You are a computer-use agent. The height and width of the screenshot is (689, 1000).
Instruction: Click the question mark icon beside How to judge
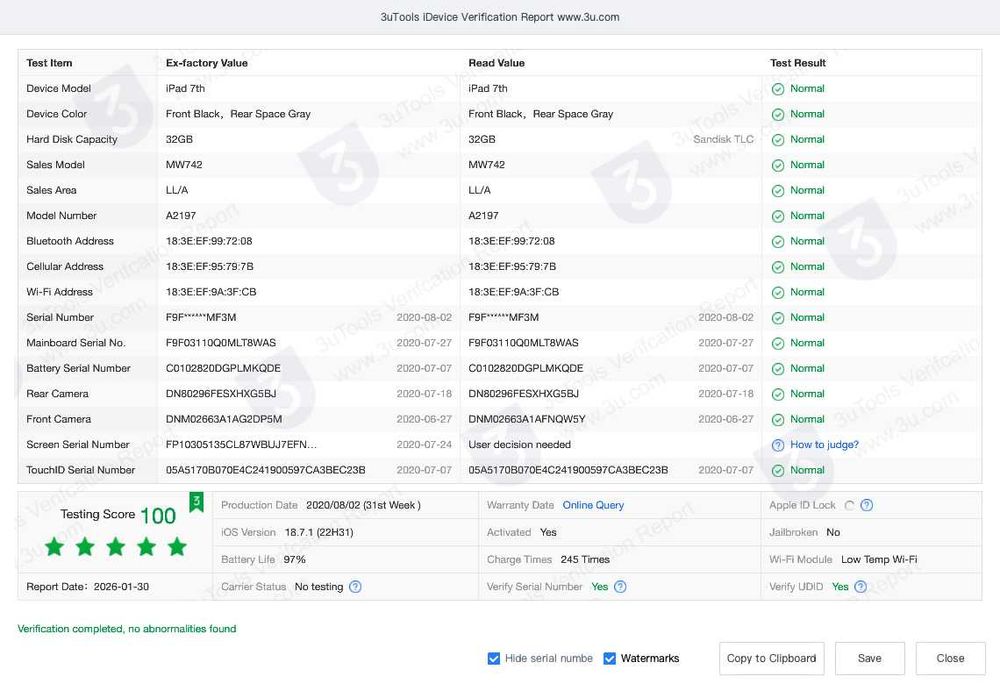coord(777,445)
